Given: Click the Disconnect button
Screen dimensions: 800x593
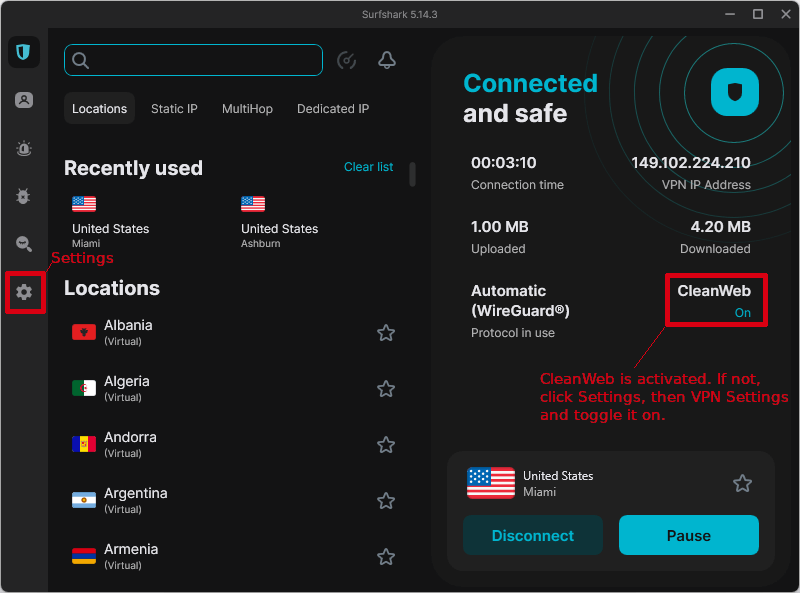Looking at the screenshot, I should coord(533,535).
